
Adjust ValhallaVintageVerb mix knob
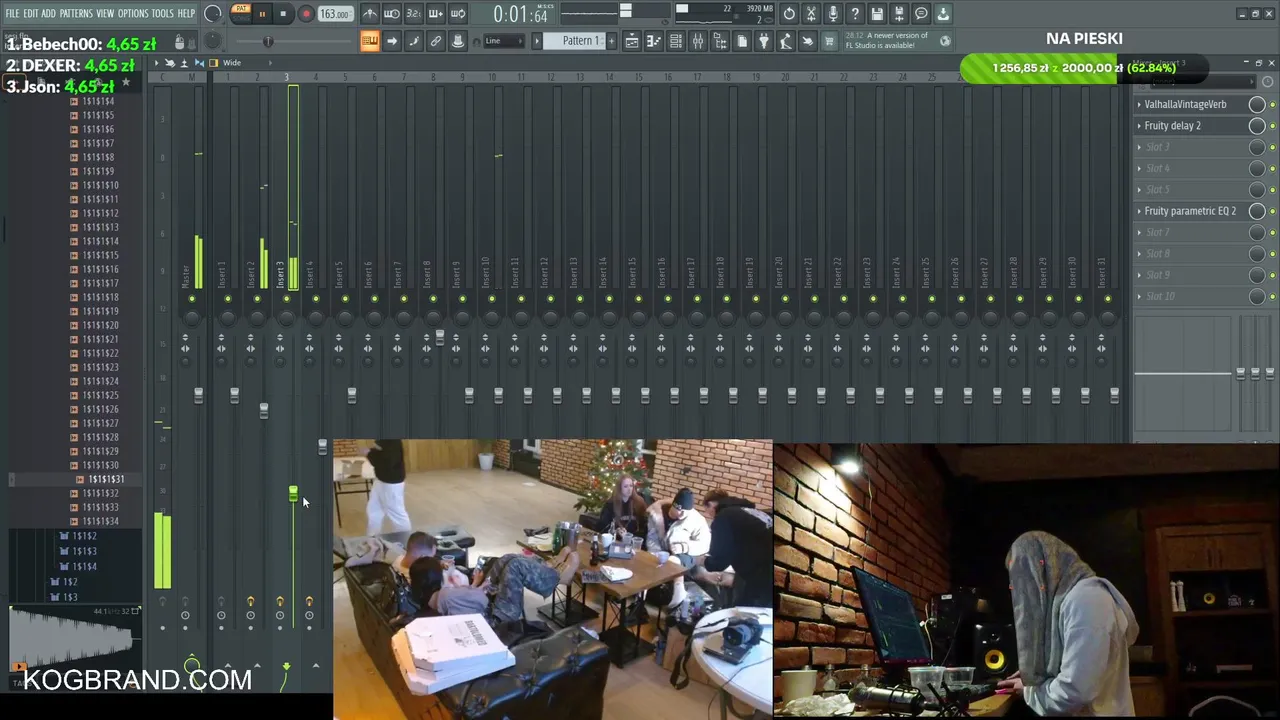pos(1257,104)
